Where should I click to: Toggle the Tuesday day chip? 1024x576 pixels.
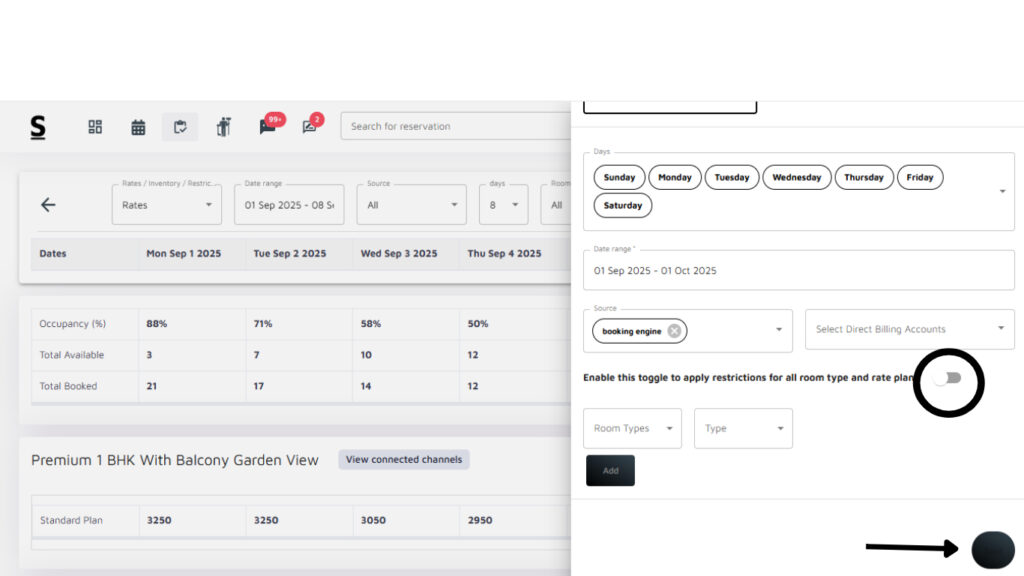pyautogui.click(x=731, y=177)
